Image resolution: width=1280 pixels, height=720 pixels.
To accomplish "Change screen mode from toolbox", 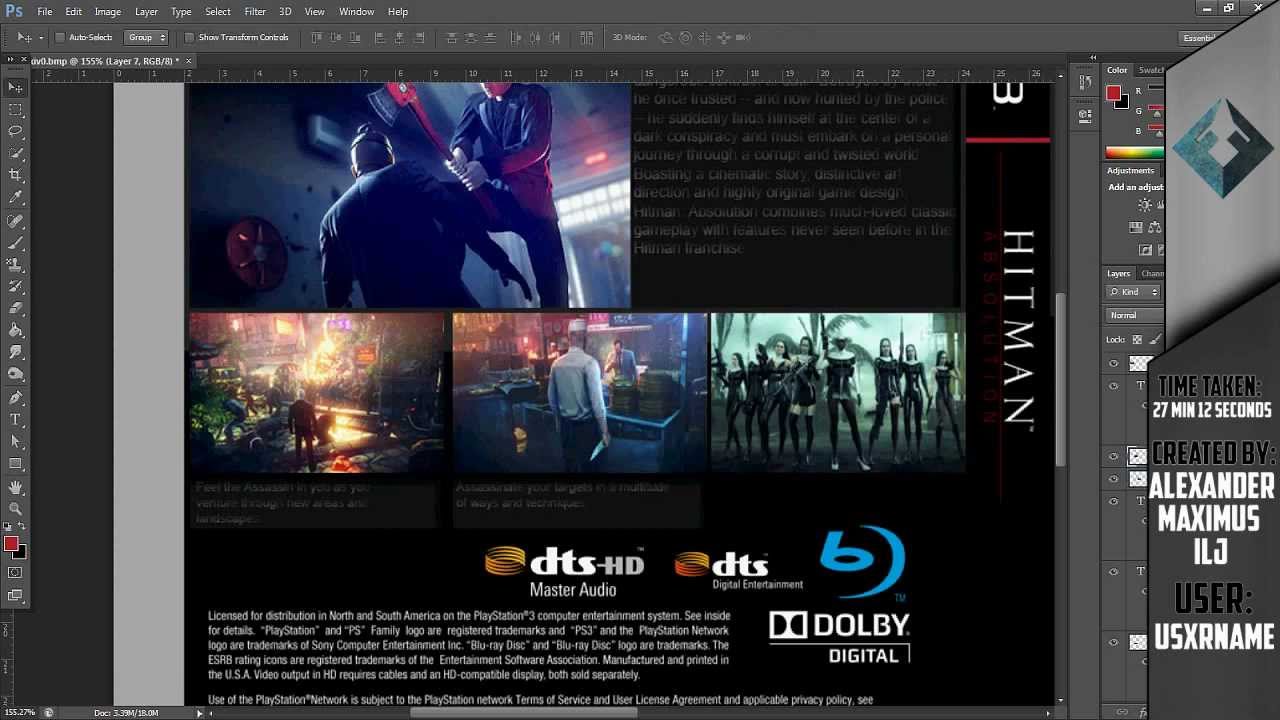I will (16, 596).
